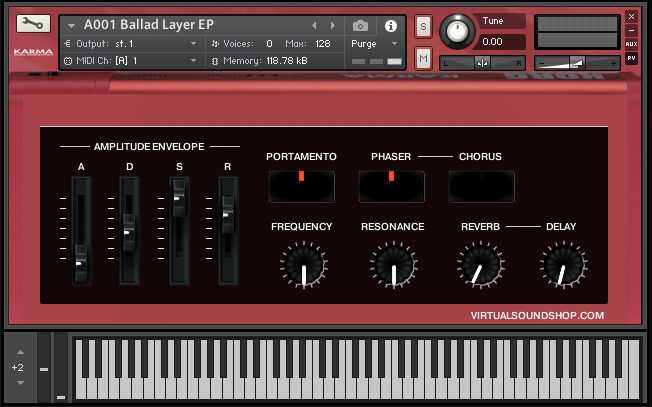
Task: Solo the instrument with S button
Action: point(423,26)
